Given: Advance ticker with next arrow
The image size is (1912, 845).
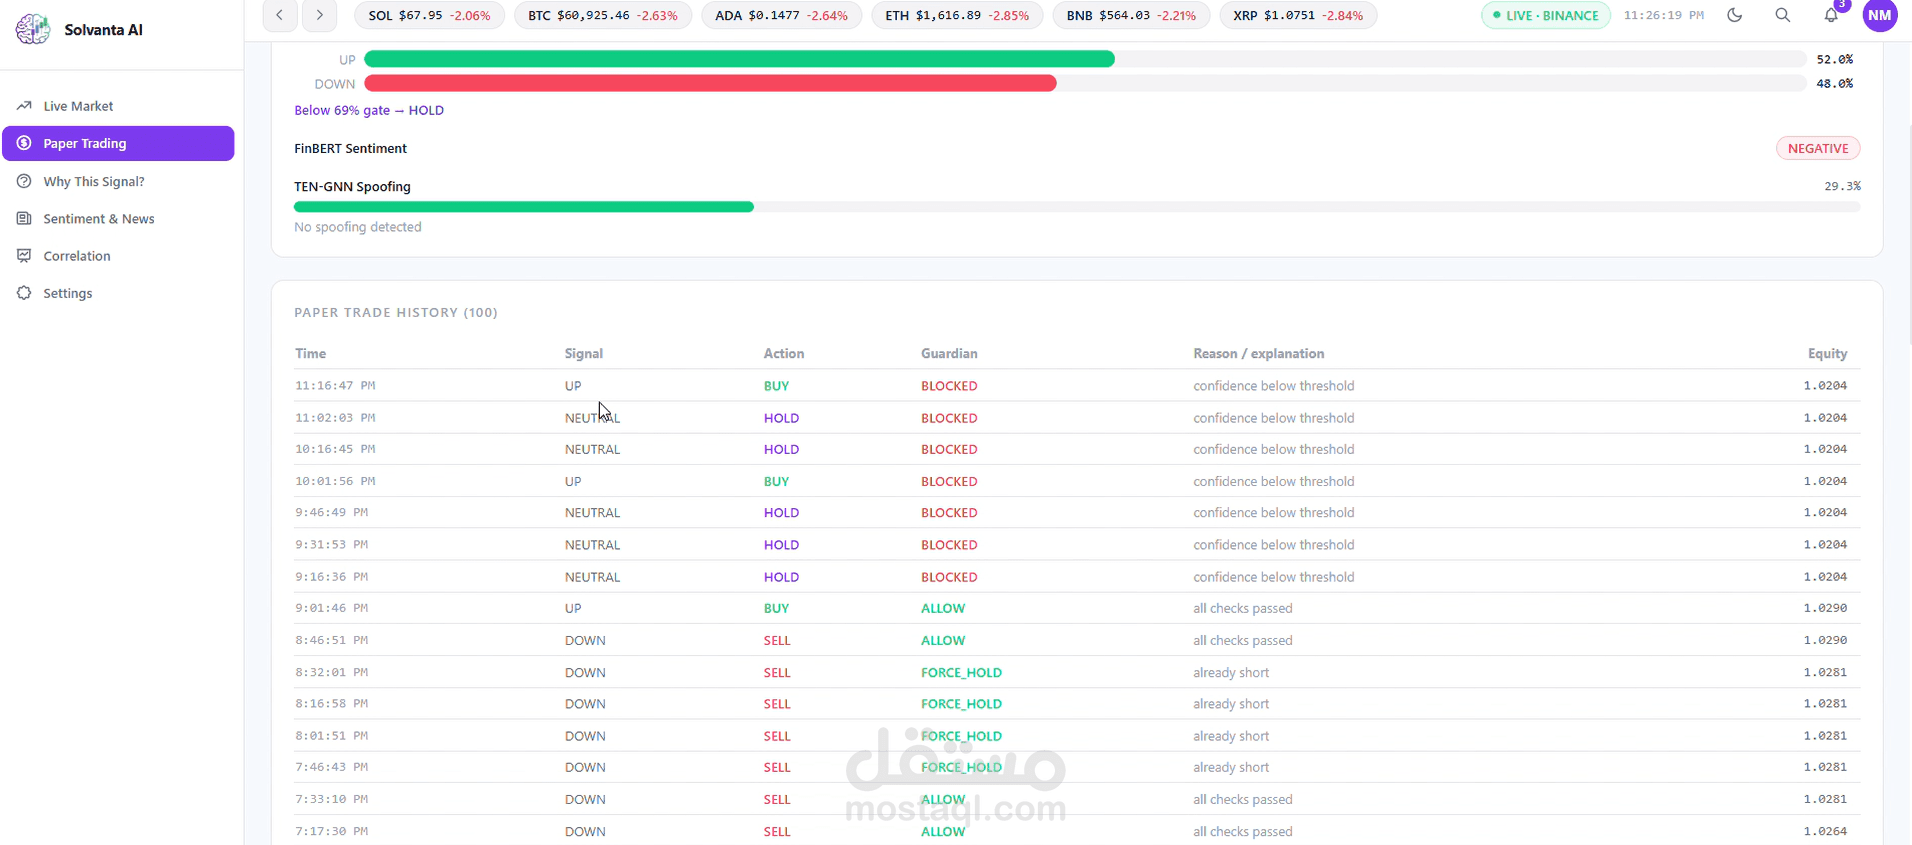Looking at the screenshot, I should 319,15.
